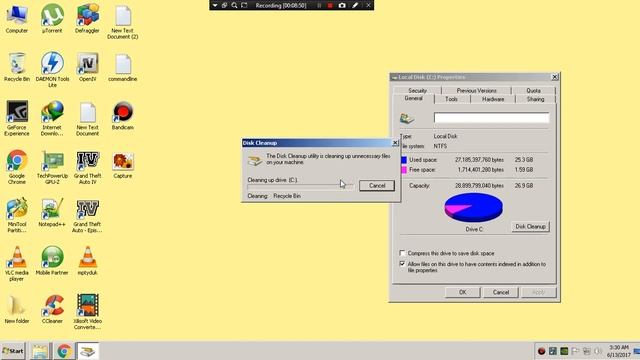Viewport: 640px width, 360px height.
Task: Select Google Chrome desktop shortcut
Action: point(17,167)
